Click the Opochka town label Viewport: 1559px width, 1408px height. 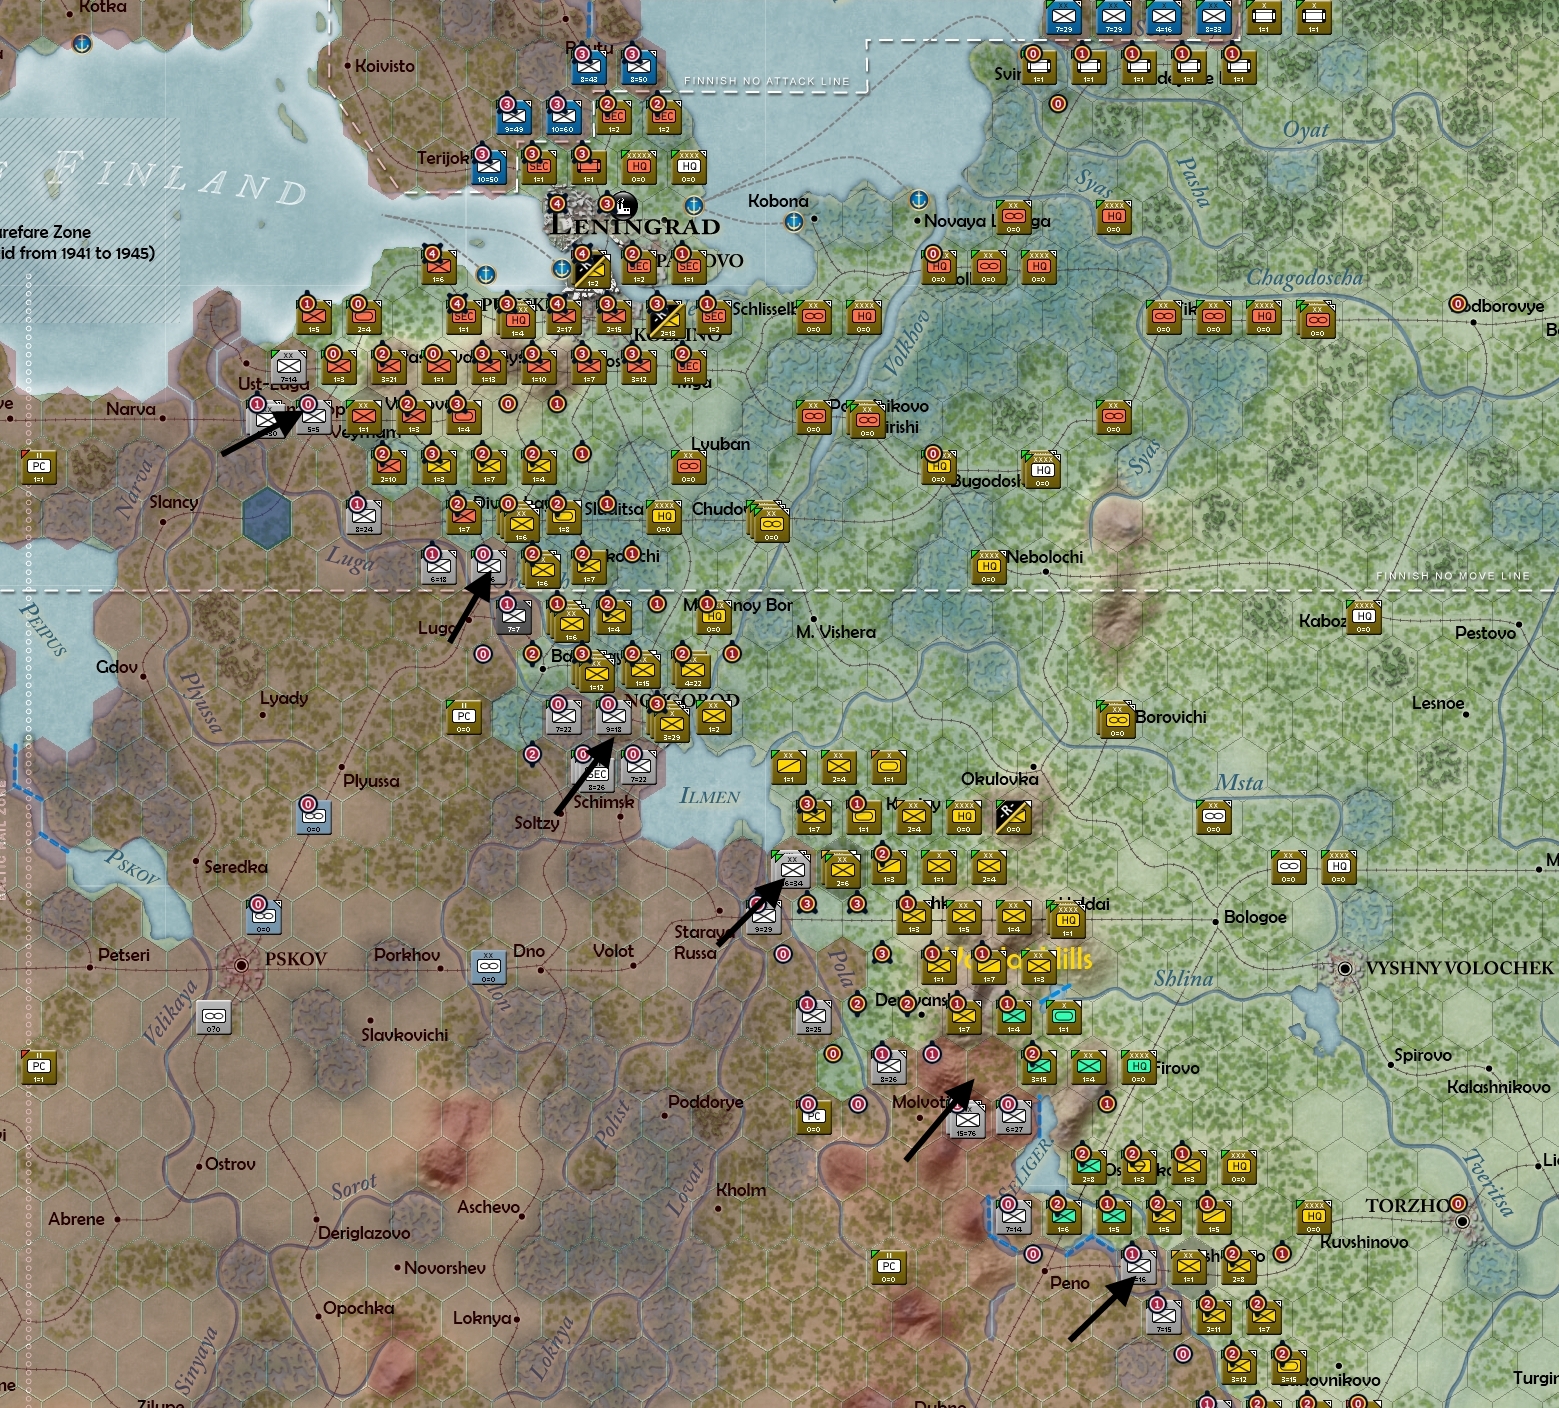click(358, 1308)
